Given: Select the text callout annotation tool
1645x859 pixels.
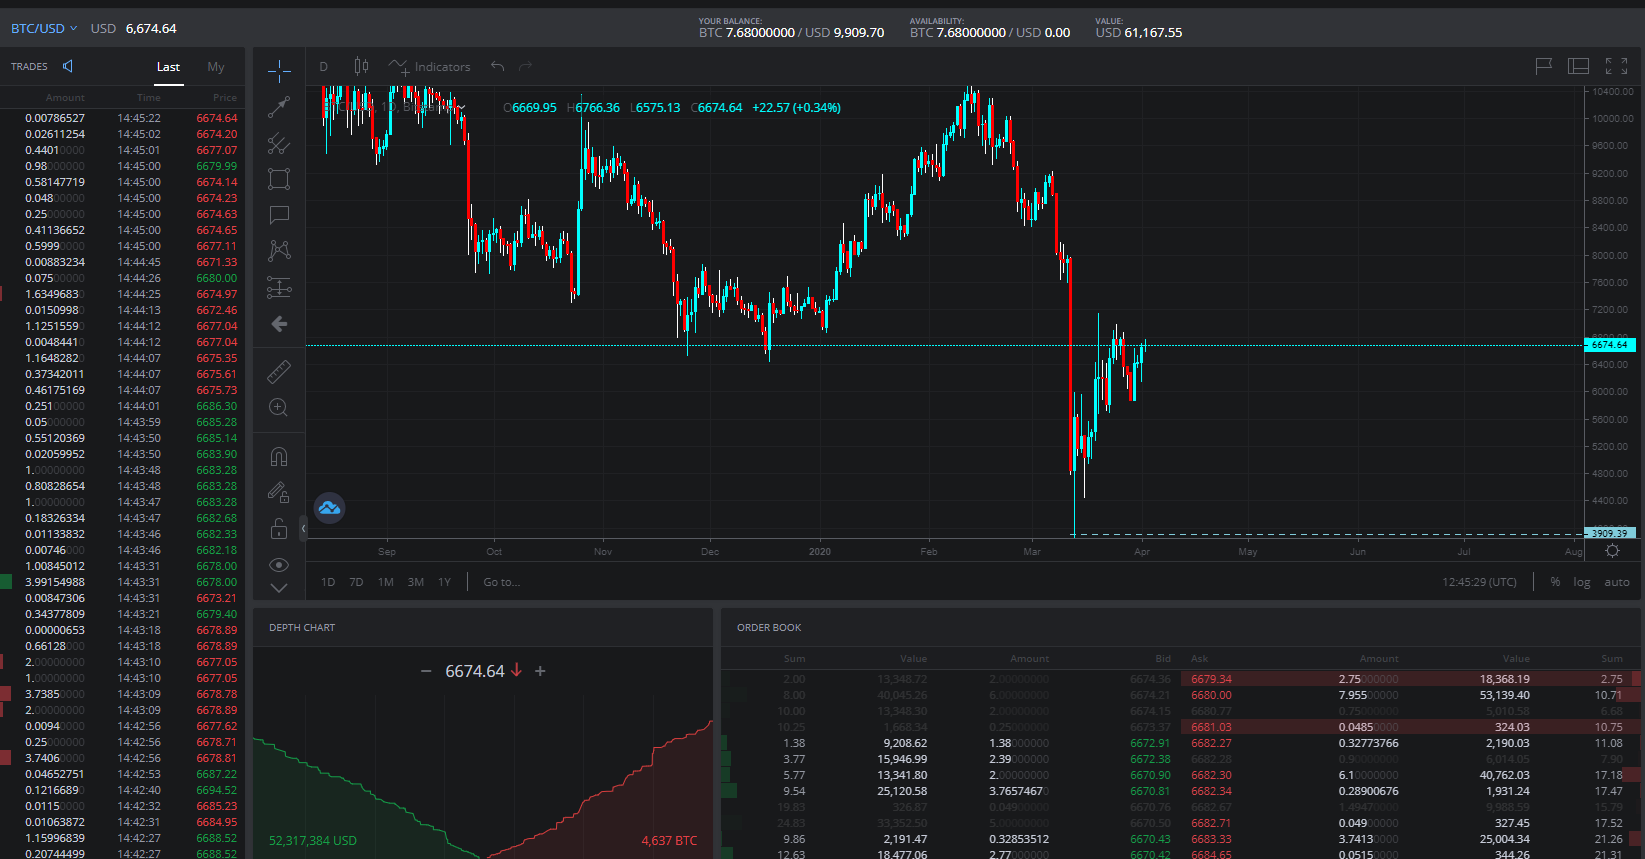Looking at the screenshot, I should click(279, 214).
